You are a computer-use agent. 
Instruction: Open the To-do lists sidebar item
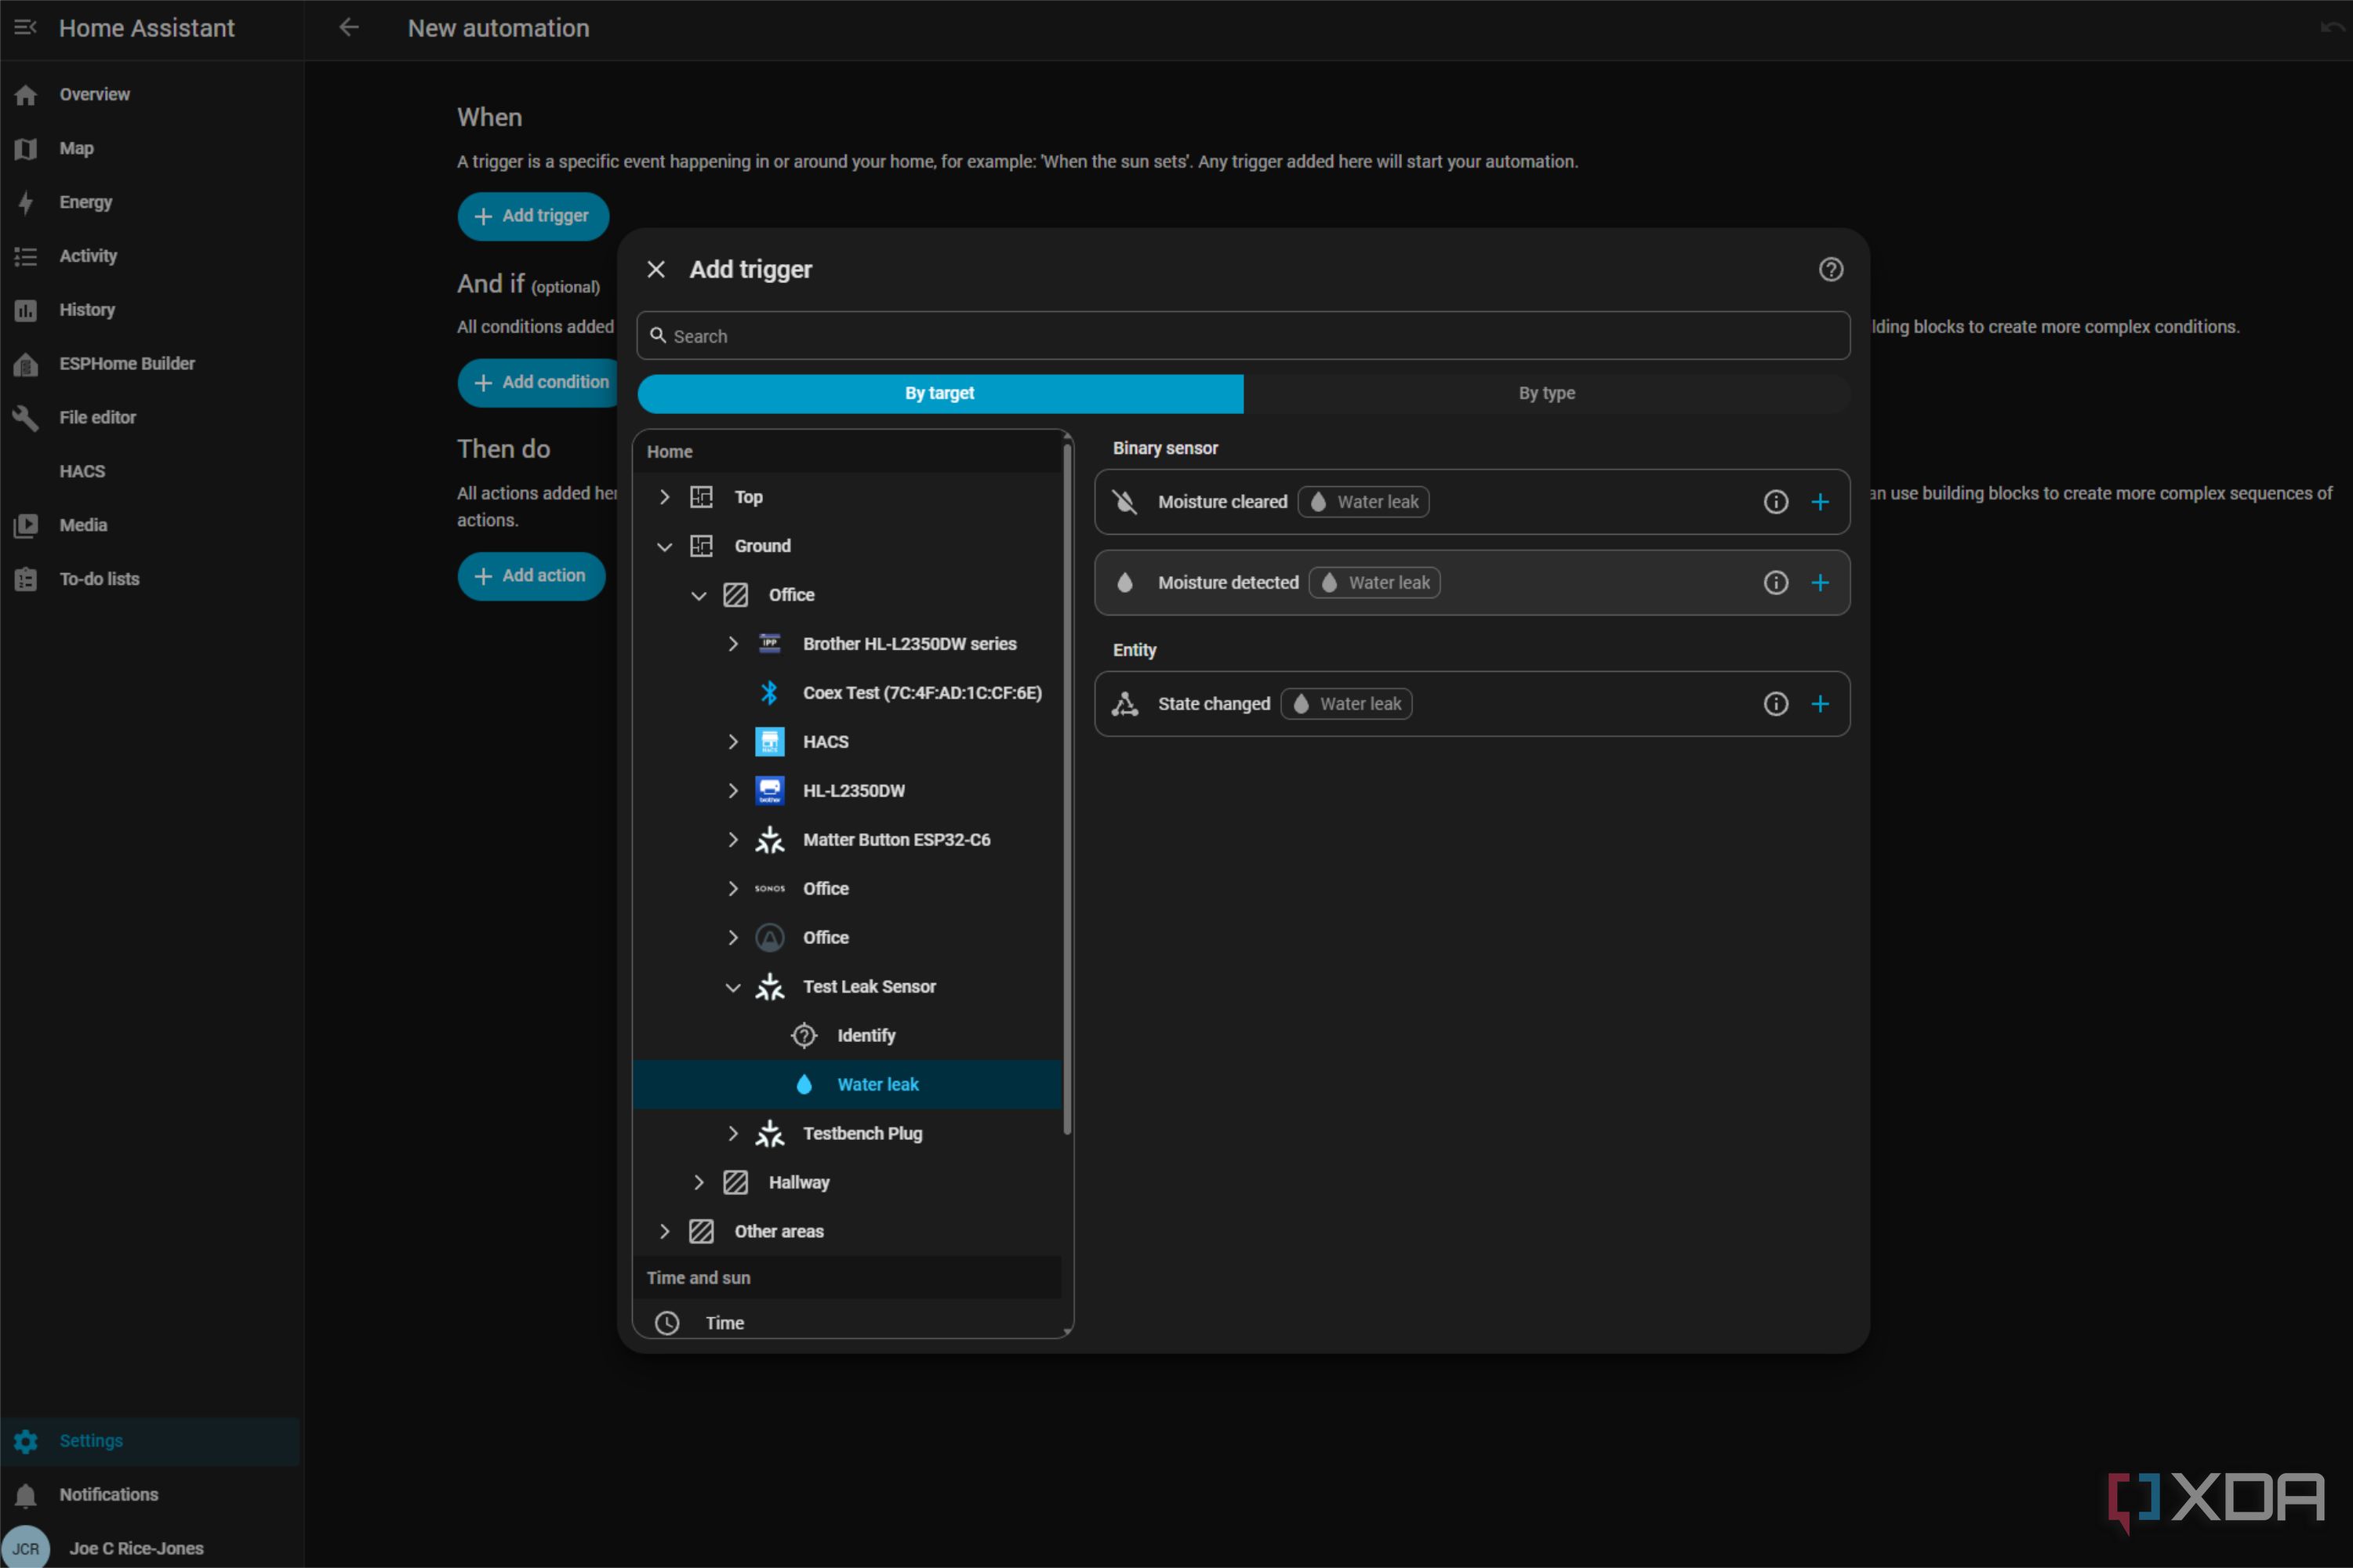150,579
